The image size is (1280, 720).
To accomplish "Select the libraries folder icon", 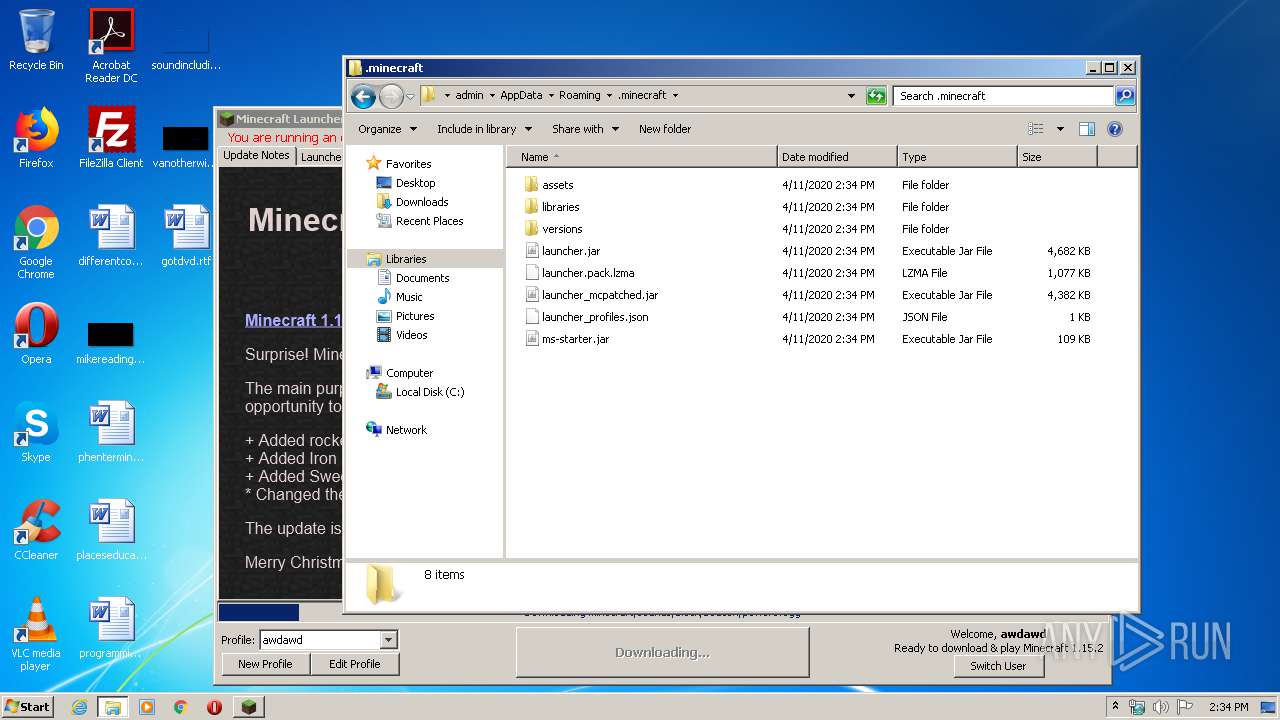I will [532, 207].
